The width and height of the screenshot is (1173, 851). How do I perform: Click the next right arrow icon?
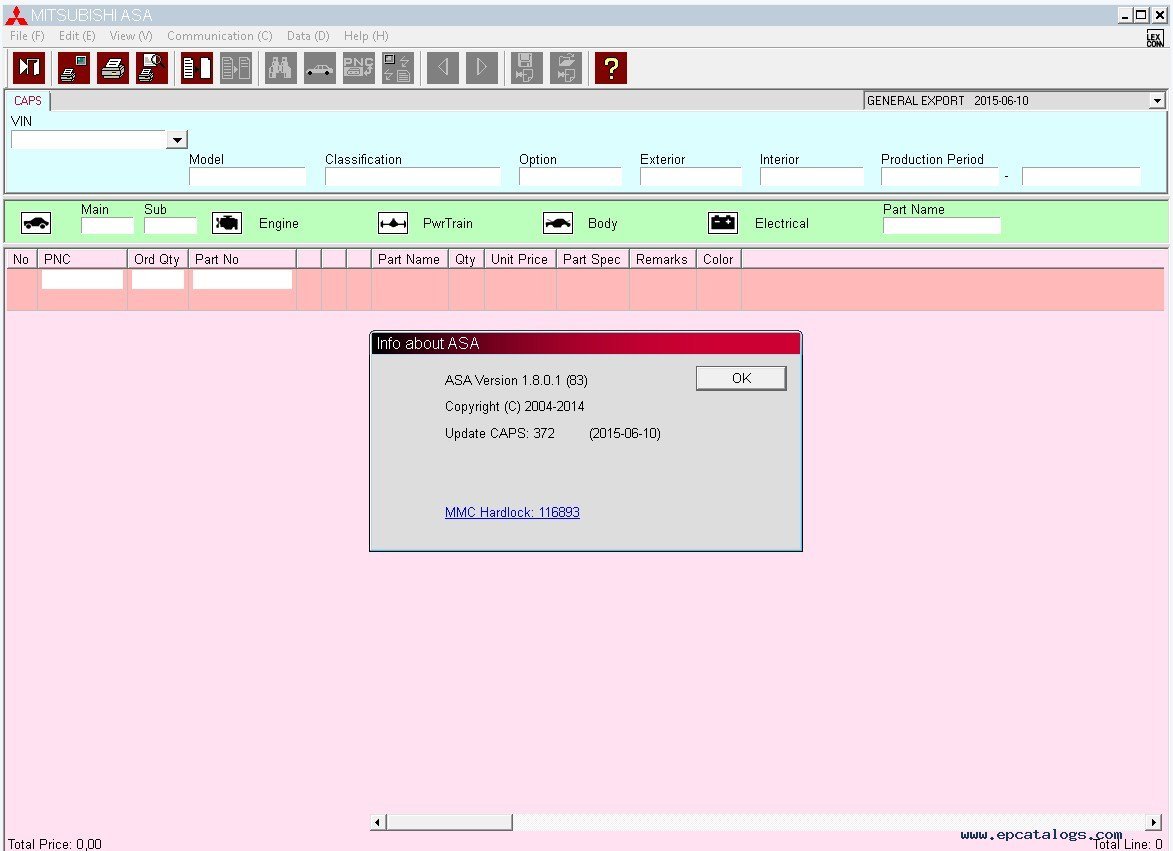(481, 68)
